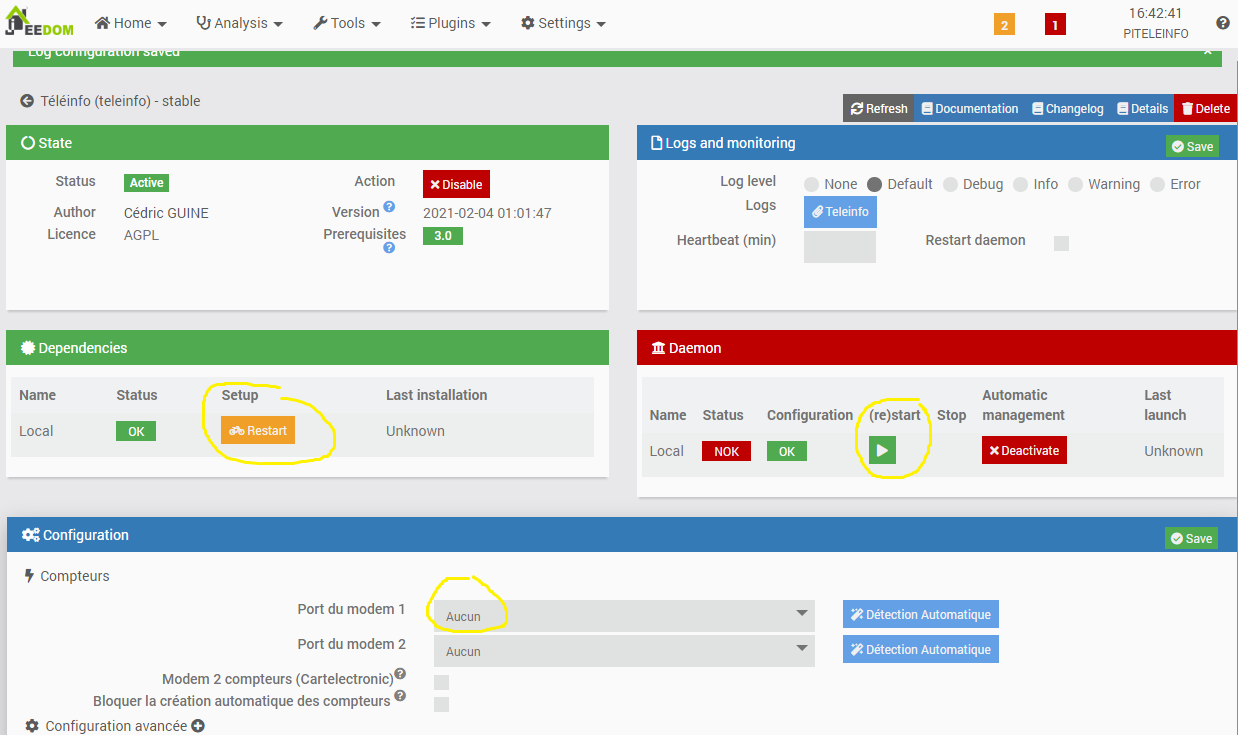
Task: Click the help question mark icon
Action: (1222, 23)
